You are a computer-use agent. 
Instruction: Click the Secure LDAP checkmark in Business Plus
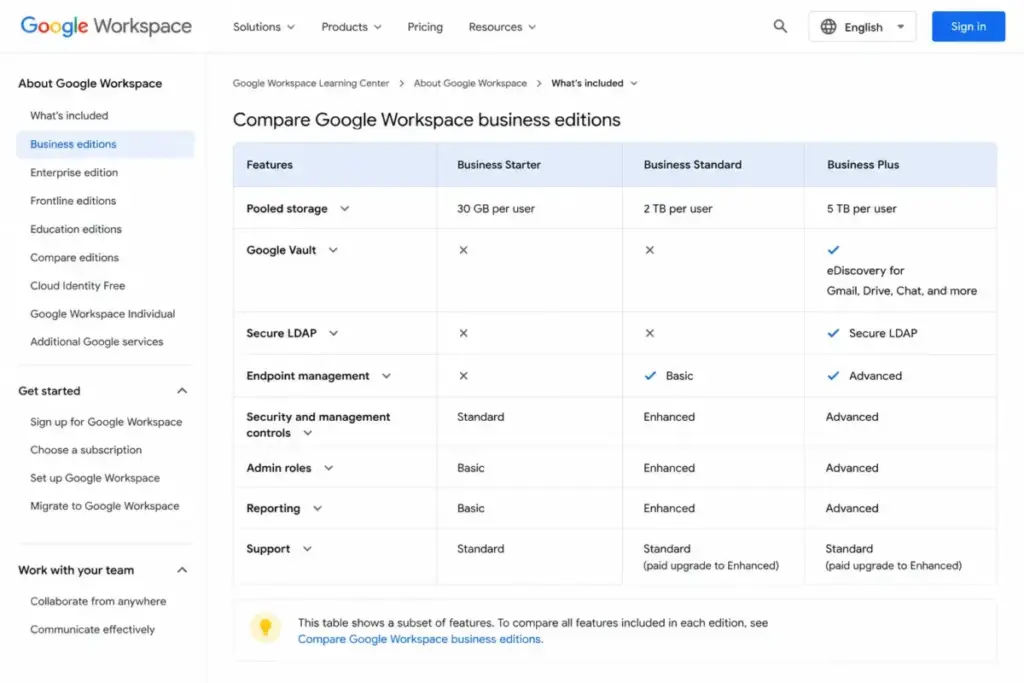833,333
